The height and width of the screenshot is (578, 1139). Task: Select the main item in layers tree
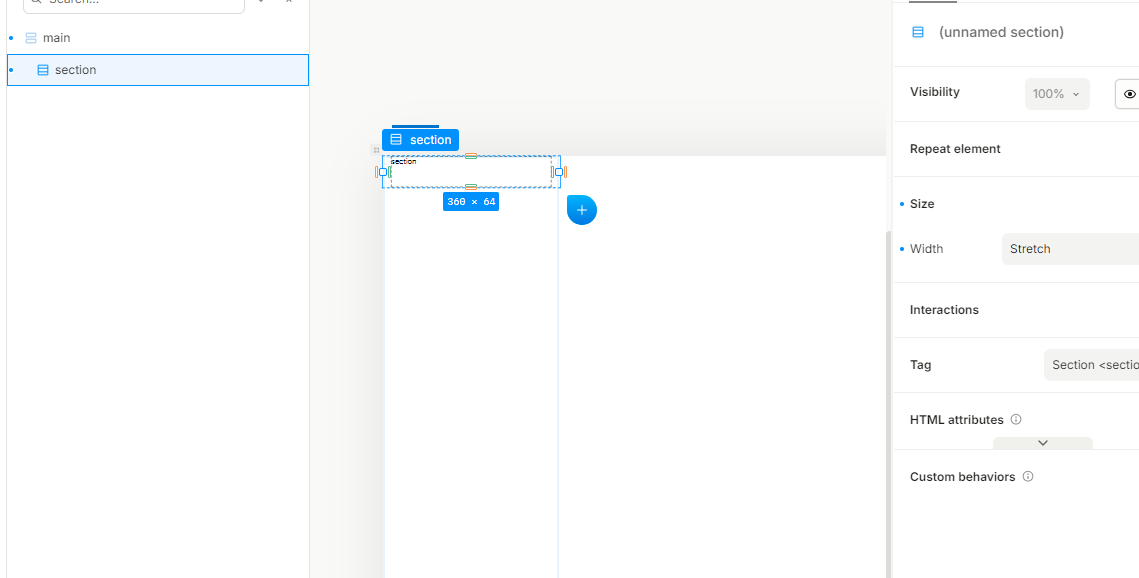tap(56, 38)
